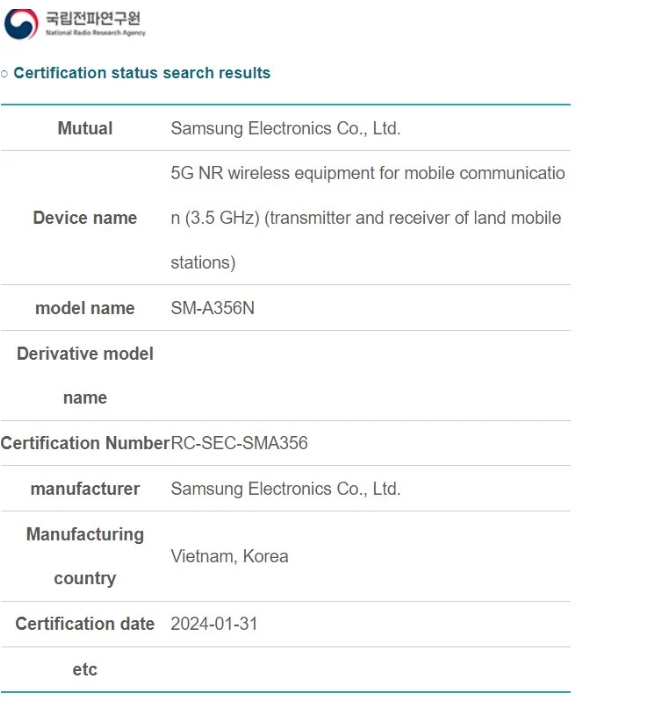This screenshot has width=645, height=711.
Task: Click the 'Certification Number' label
Action: pos(85,443)
